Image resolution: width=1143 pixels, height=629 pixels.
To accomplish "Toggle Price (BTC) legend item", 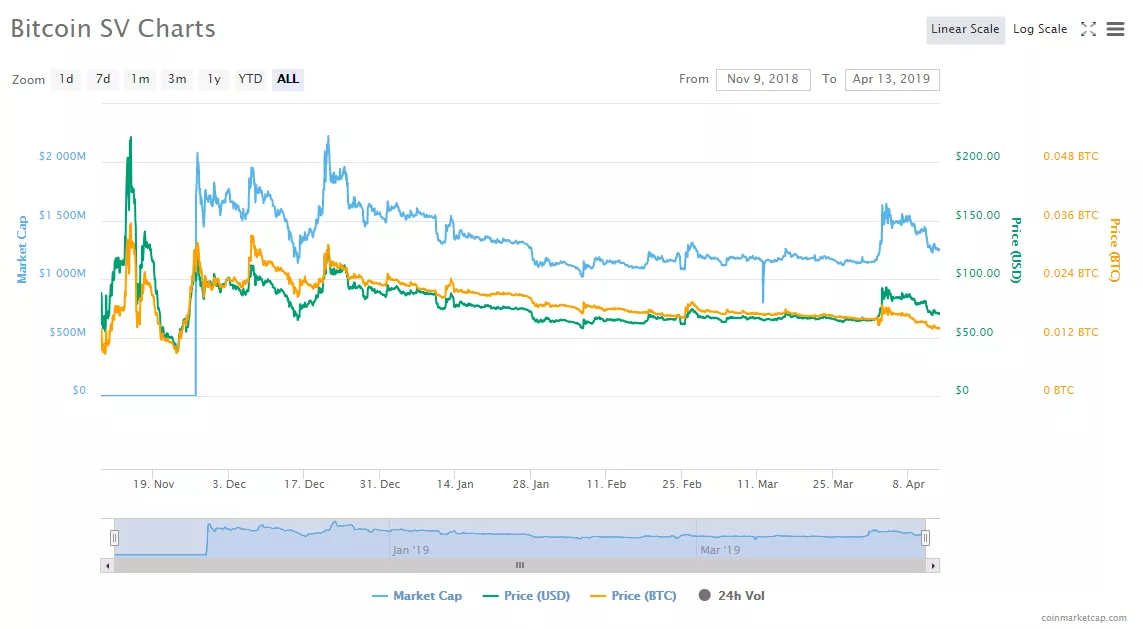I will pos(634,596).
